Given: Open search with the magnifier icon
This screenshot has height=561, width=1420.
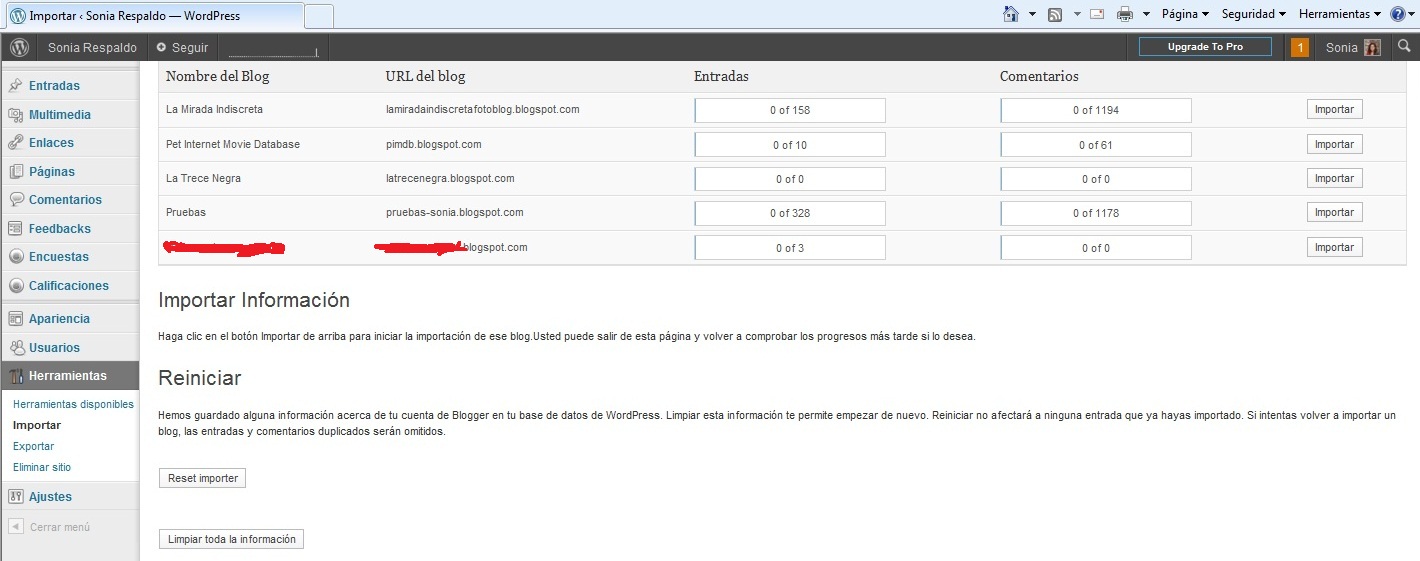Looking at the screenshot, I should click(1404, 47).
